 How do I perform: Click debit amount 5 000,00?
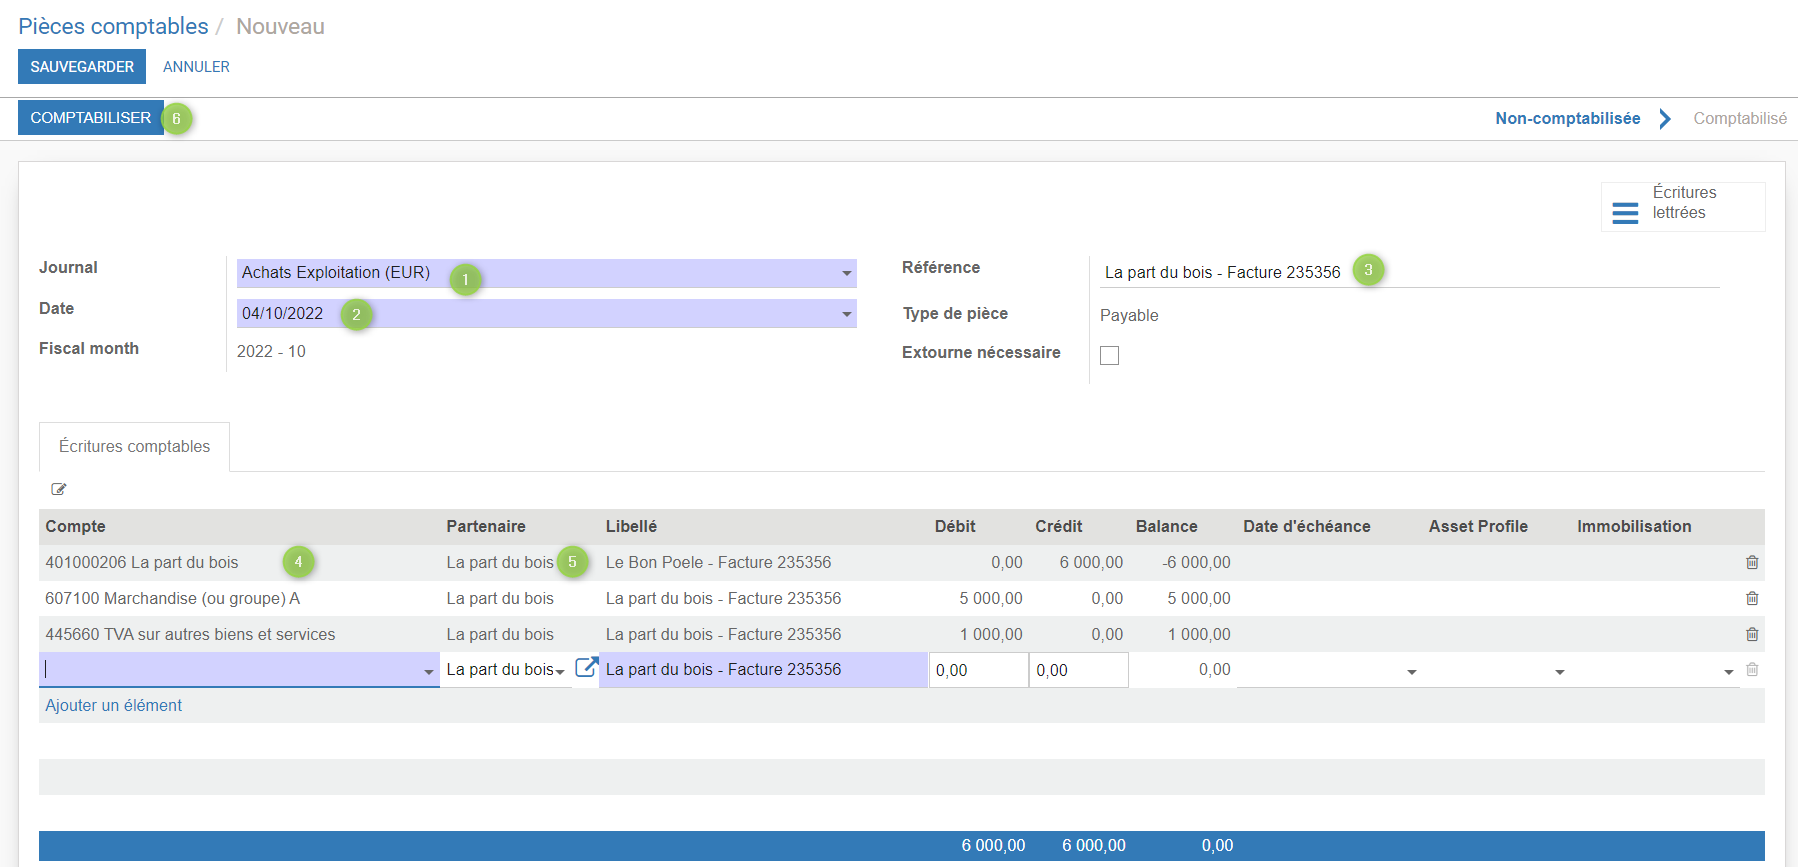(x=991, y=598)
